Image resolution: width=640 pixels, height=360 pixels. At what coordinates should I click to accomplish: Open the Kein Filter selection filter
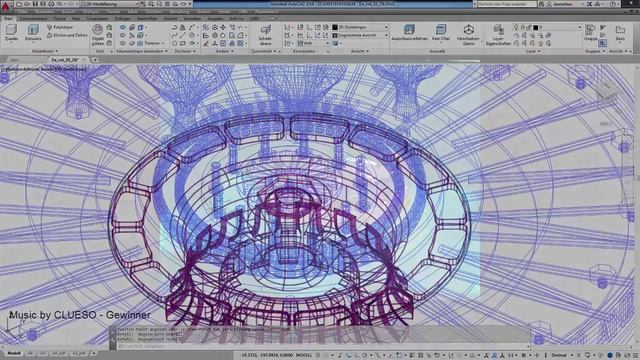click(441, 32)
